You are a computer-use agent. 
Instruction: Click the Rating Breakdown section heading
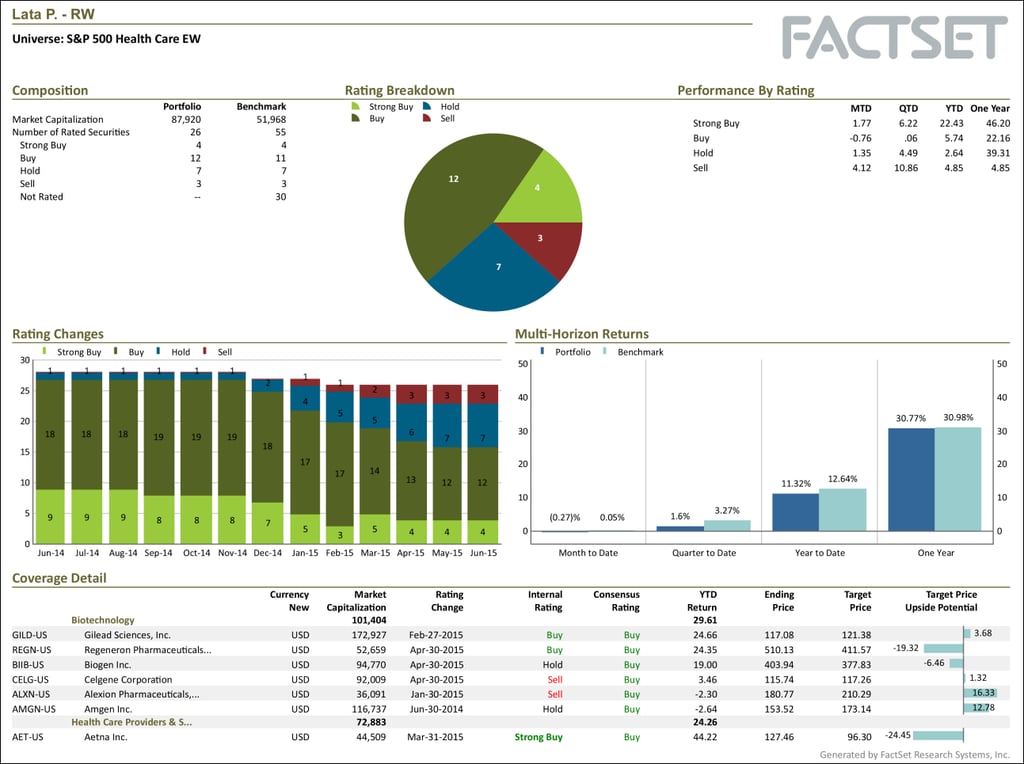coord(400,90)
